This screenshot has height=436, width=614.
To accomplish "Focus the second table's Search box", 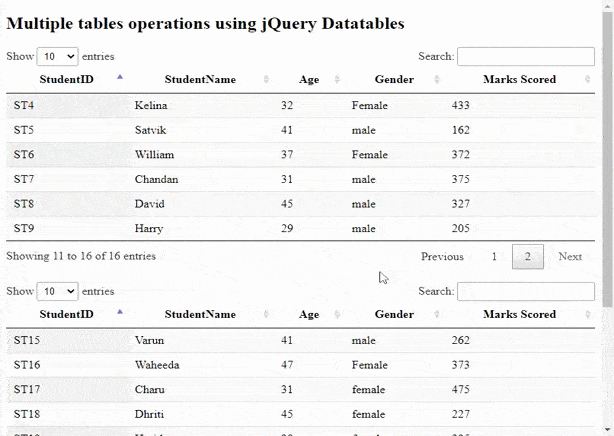I will (x=525, y=291).
